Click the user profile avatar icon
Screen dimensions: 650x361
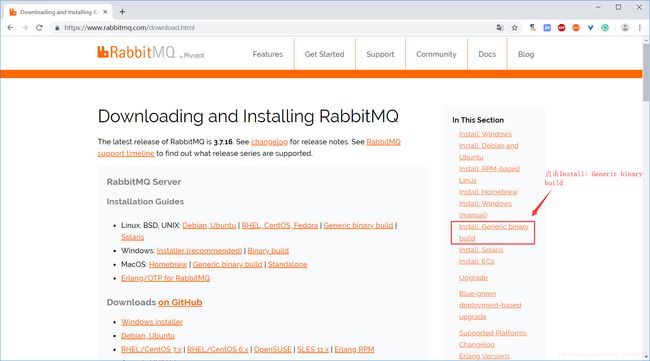click(625, 28)
